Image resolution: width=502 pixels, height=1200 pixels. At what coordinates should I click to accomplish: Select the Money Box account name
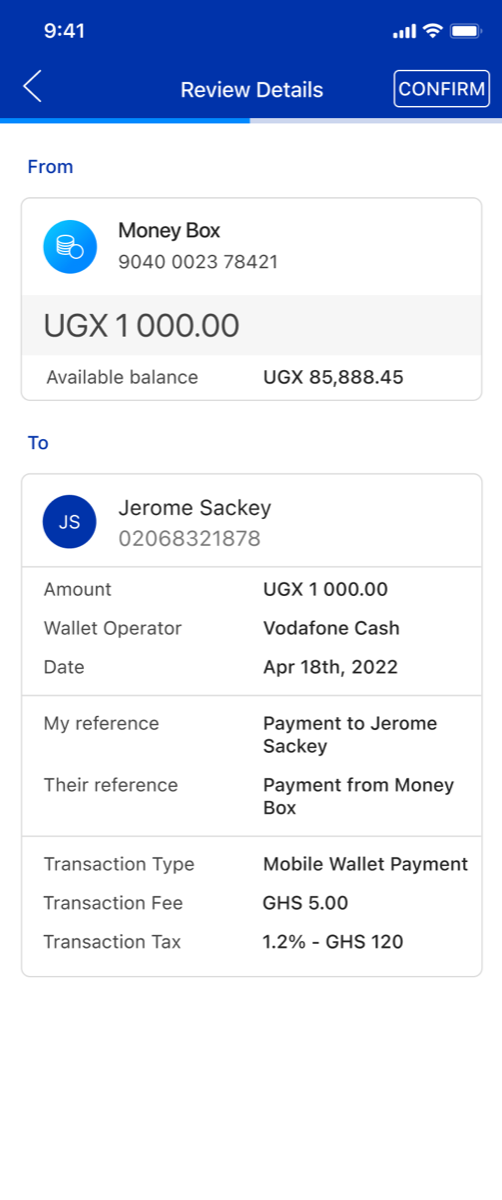[169, 231]
